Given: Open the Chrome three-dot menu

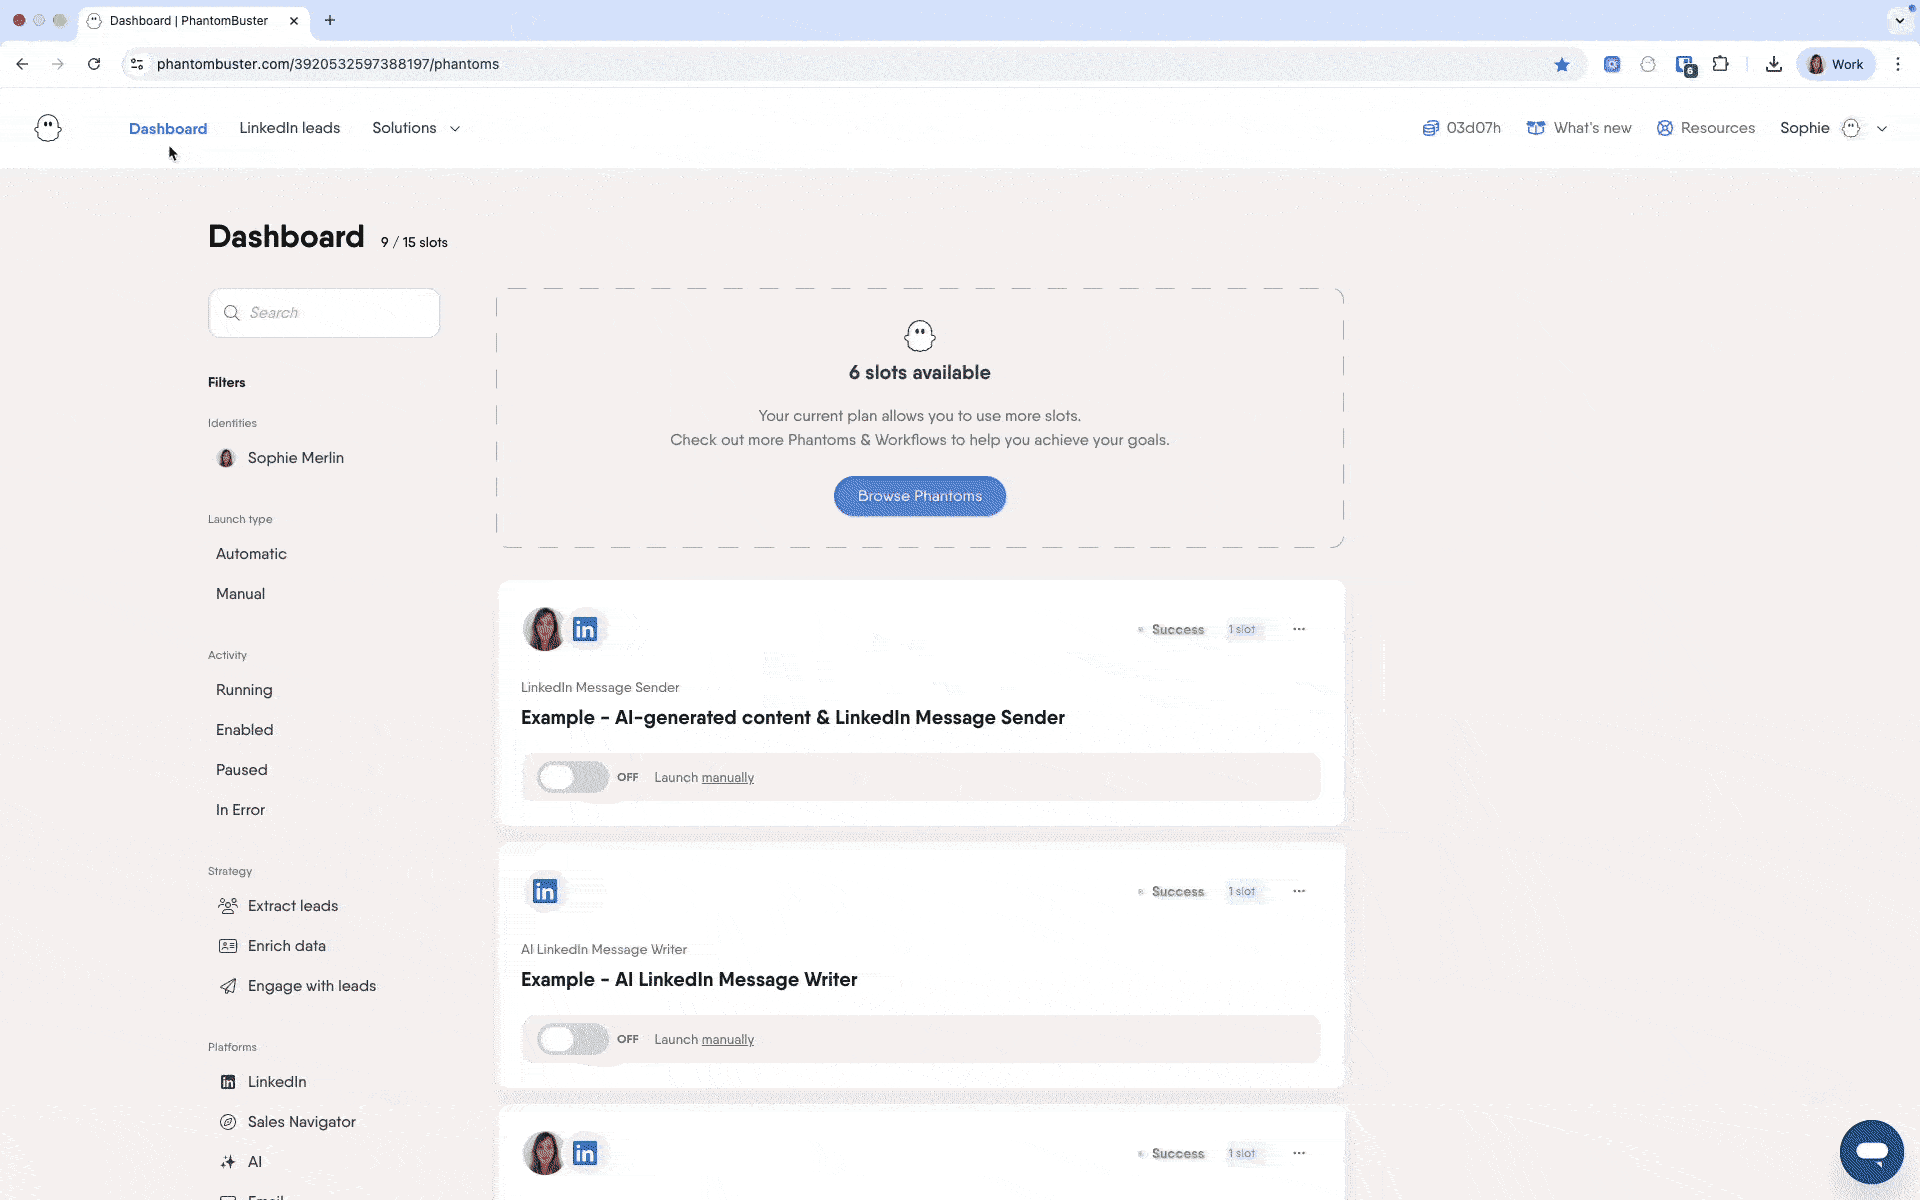Looking at the screenshot, I should [1898, 64].
